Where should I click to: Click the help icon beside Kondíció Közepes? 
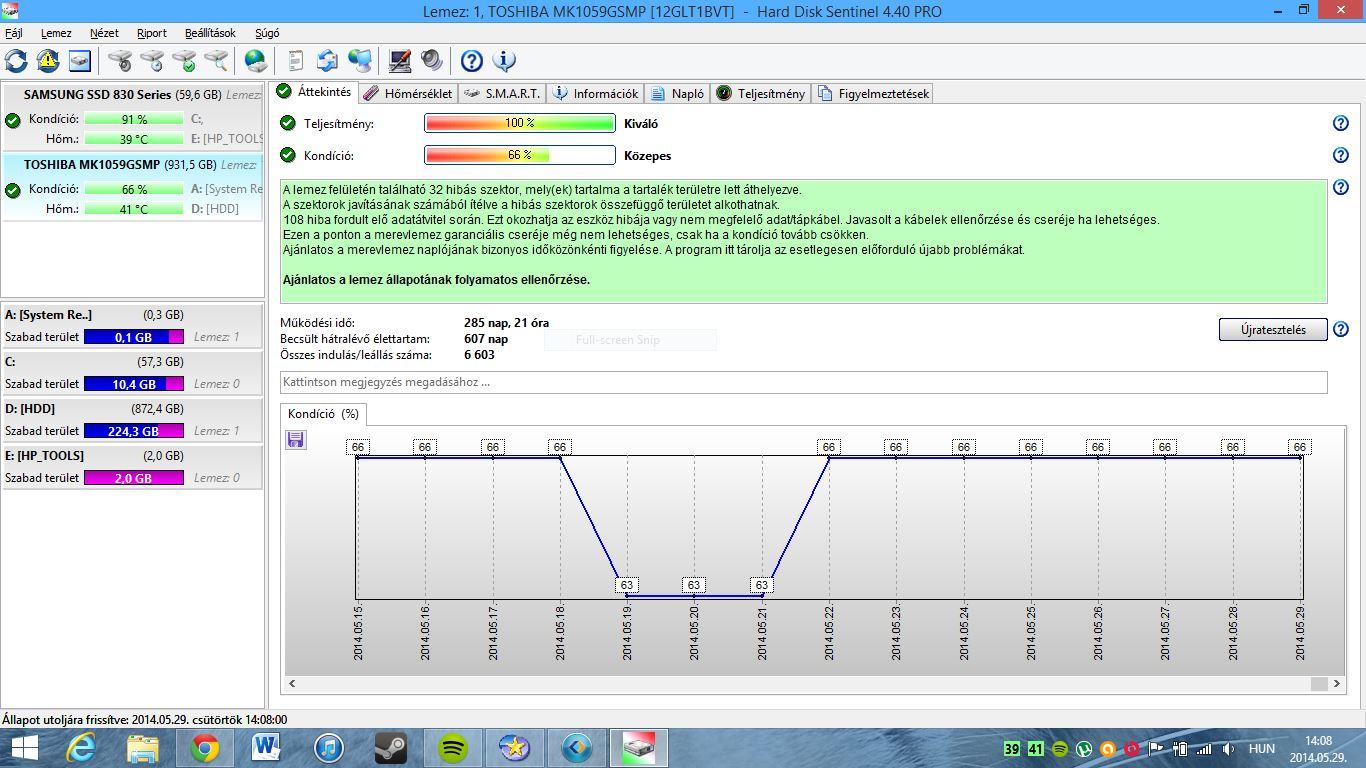[1341, 155]
